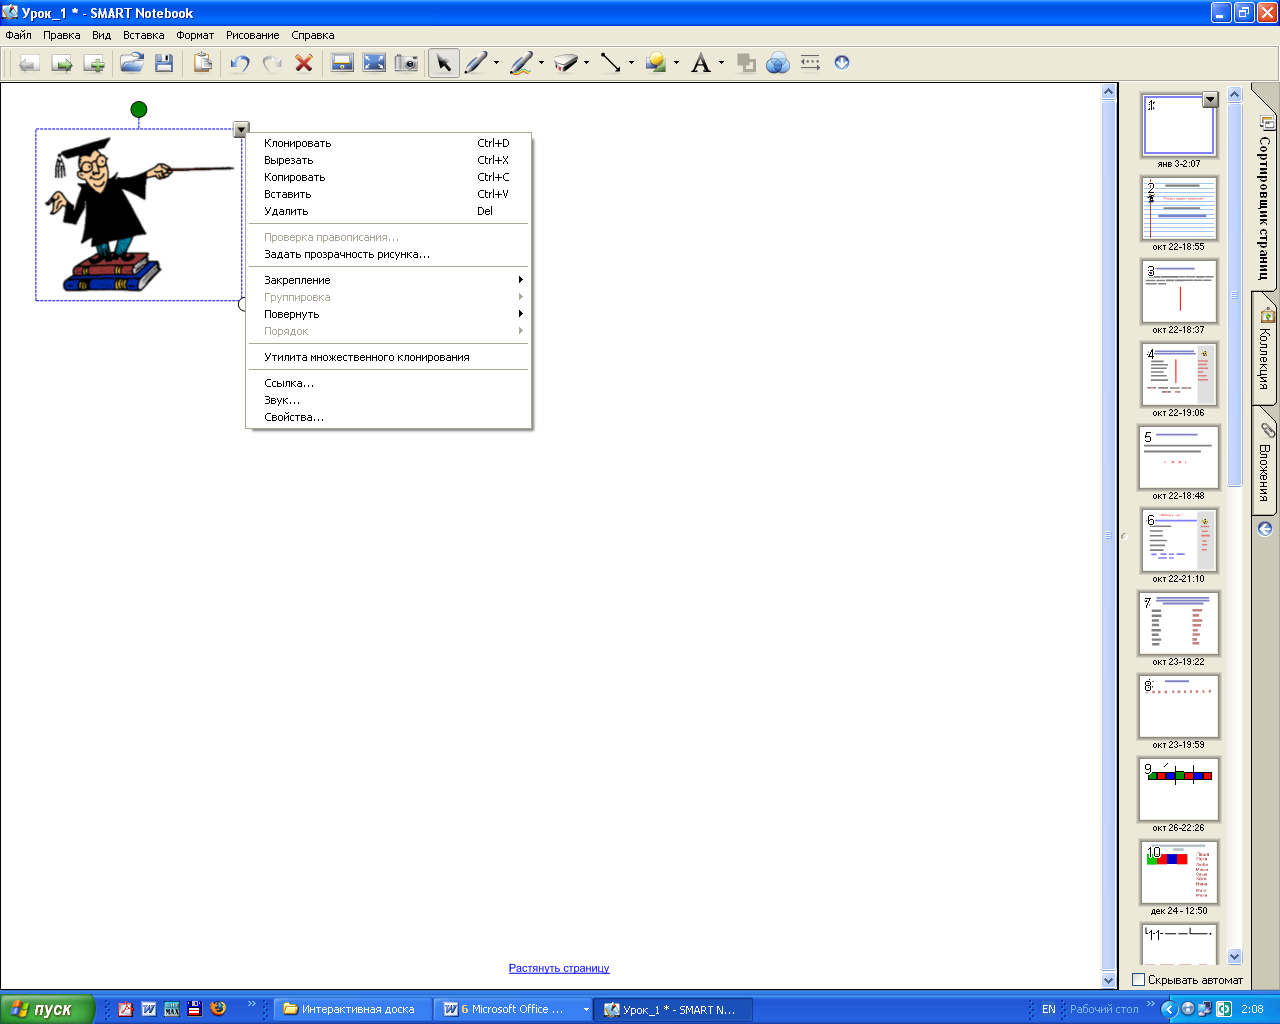Open the Вставка menu
The height and width of the screenshot is (1024, 1280).
pyautogui.click(x=144, y=35)
